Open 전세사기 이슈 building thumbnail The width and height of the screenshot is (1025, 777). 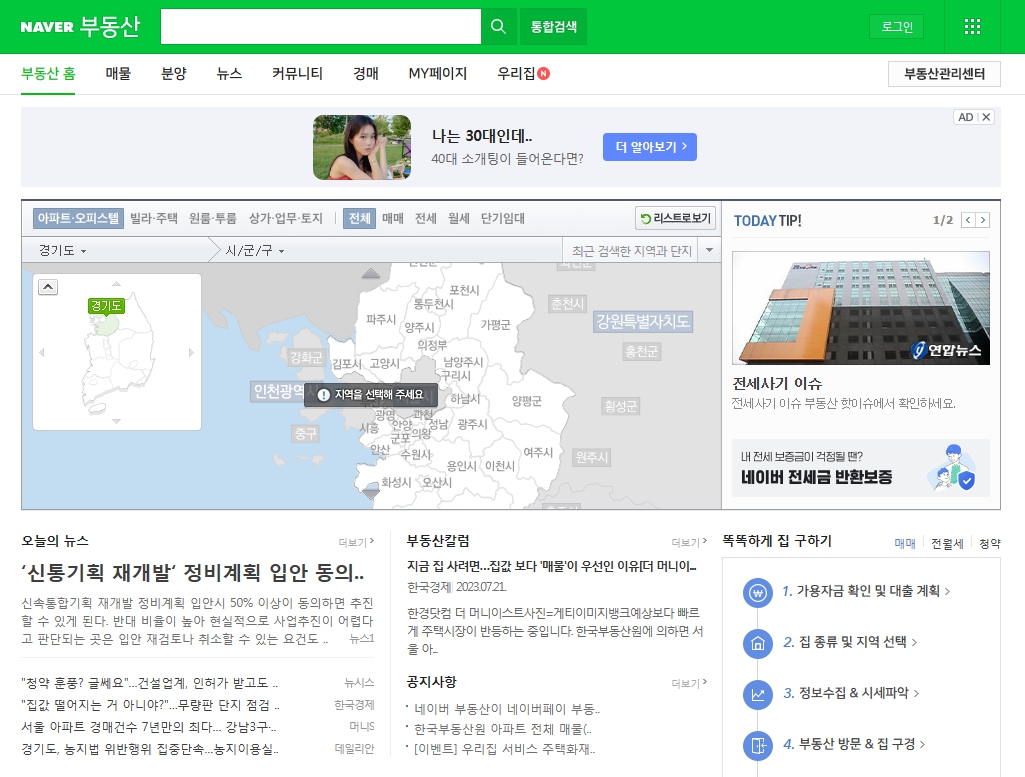click(861, 308)
